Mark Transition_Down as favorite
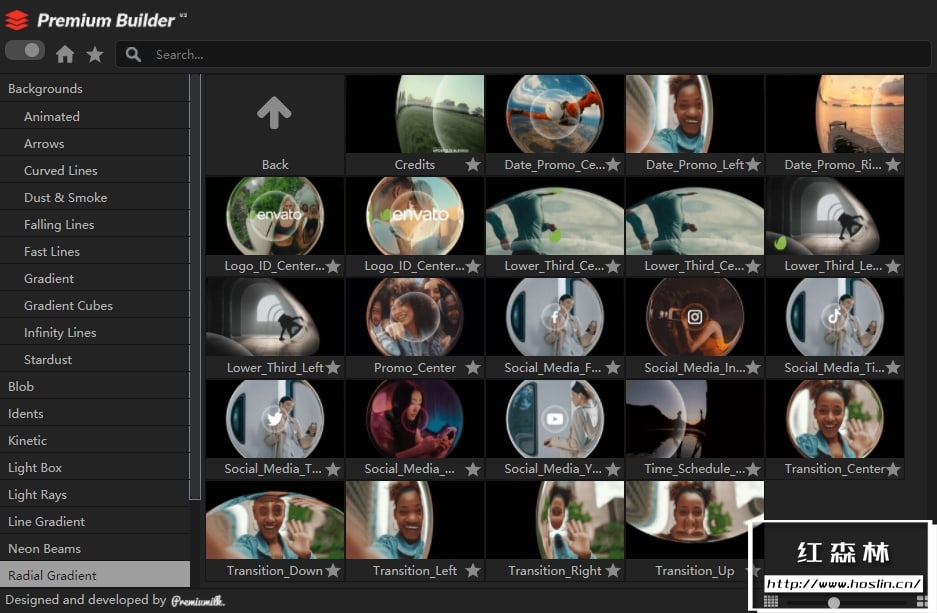Viewport: 937px width, 613px height. point(333,571)
